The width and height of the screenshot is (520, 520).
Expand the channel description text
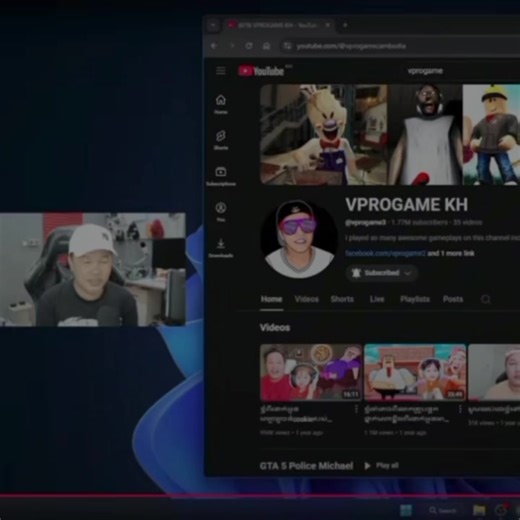(432, 238)
